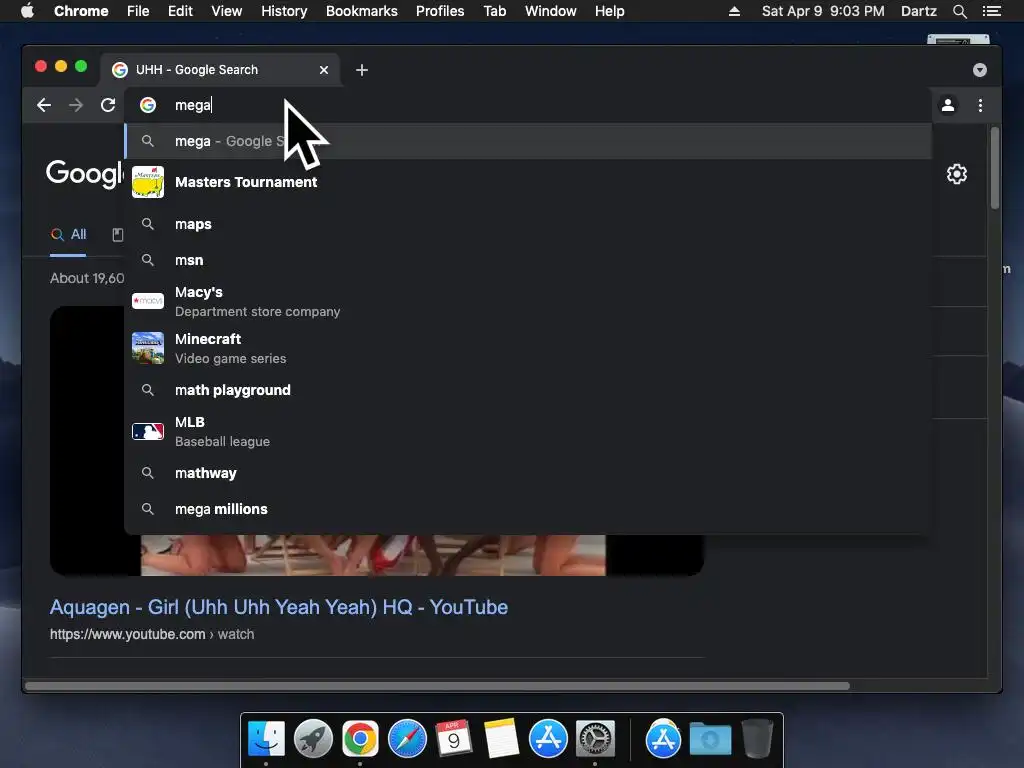Select the mathway suggestion
Screen dimensions: 1024x768
[x=528, y=473]
